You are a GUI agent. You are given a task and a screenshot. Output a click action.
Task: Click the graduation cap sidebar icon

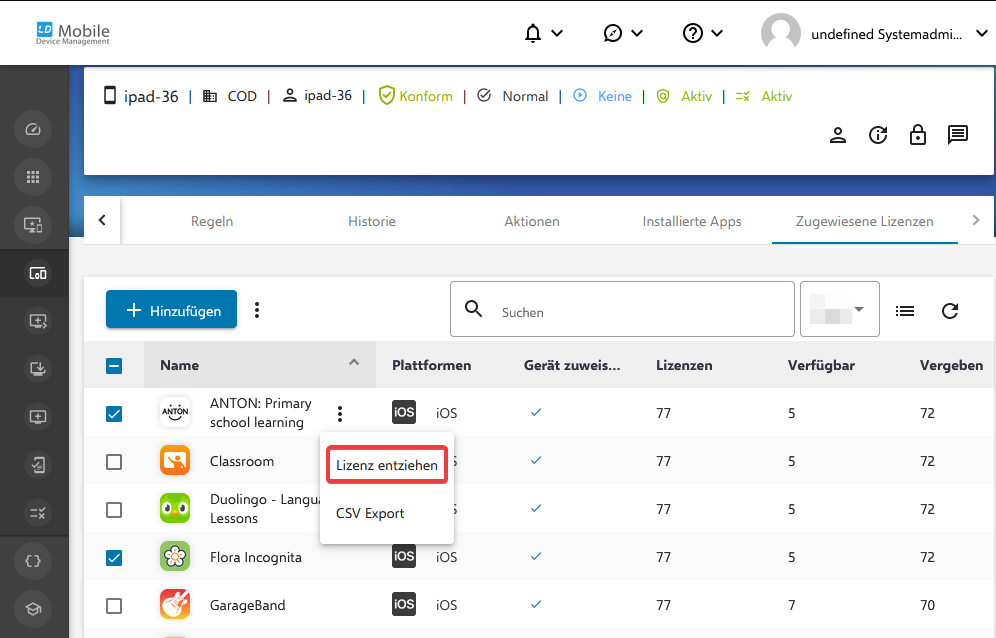click(x=33, y=609)
